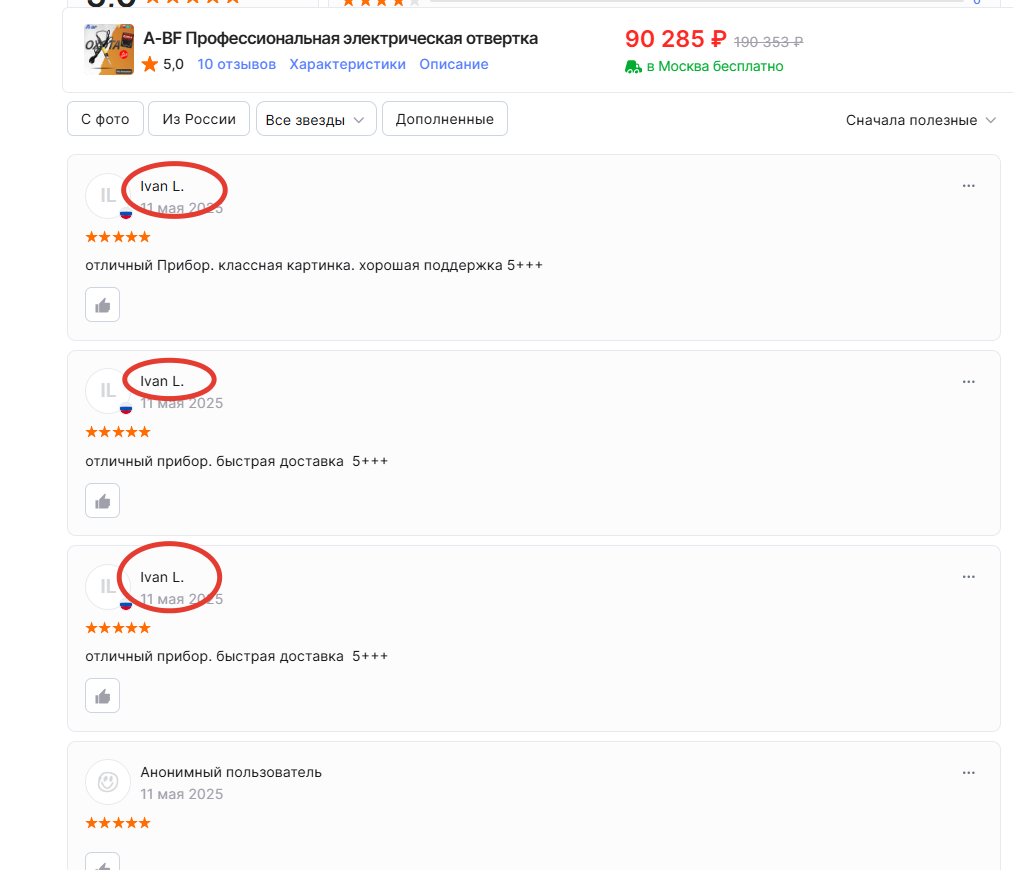Click the 90 285 ₽ price

click(676, 39)
